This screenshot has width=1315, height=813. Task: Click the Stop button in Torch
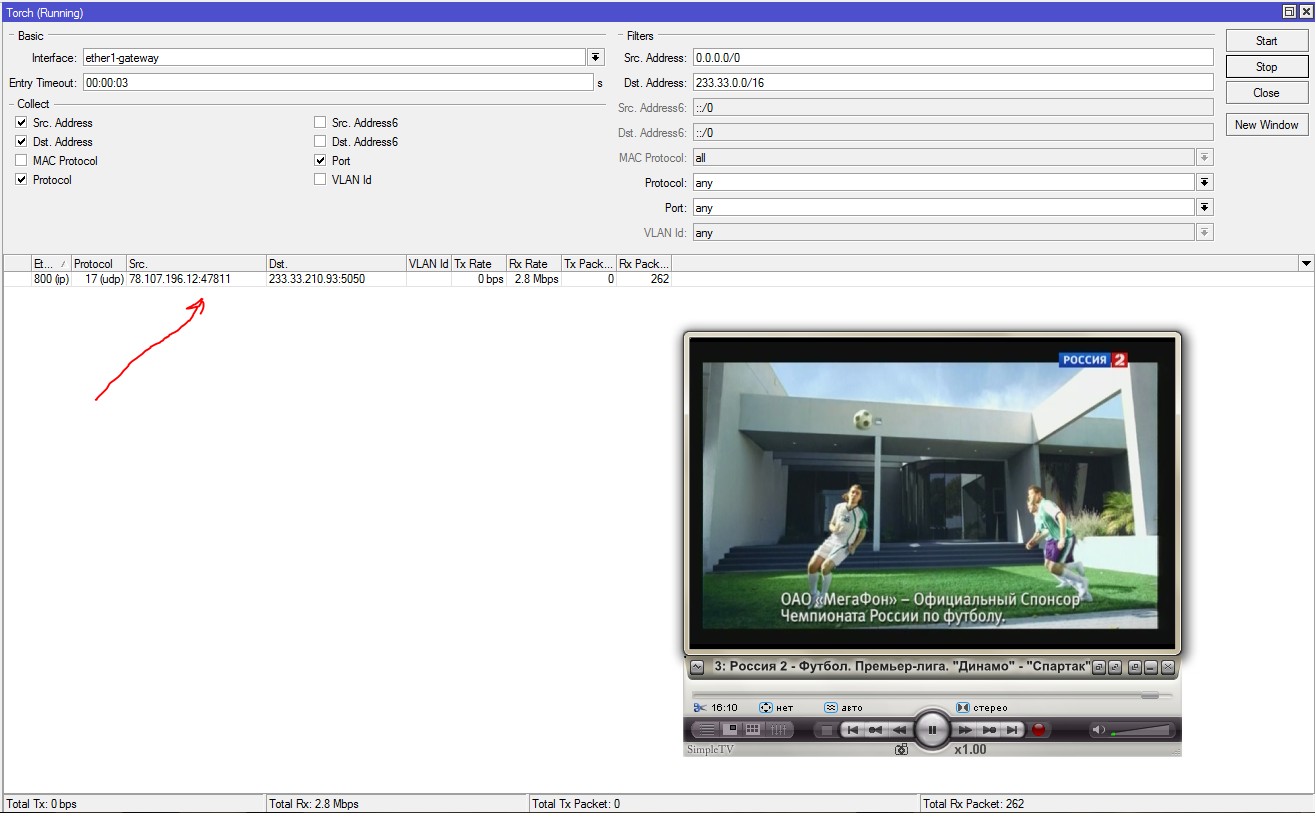tap(1267, 67)
